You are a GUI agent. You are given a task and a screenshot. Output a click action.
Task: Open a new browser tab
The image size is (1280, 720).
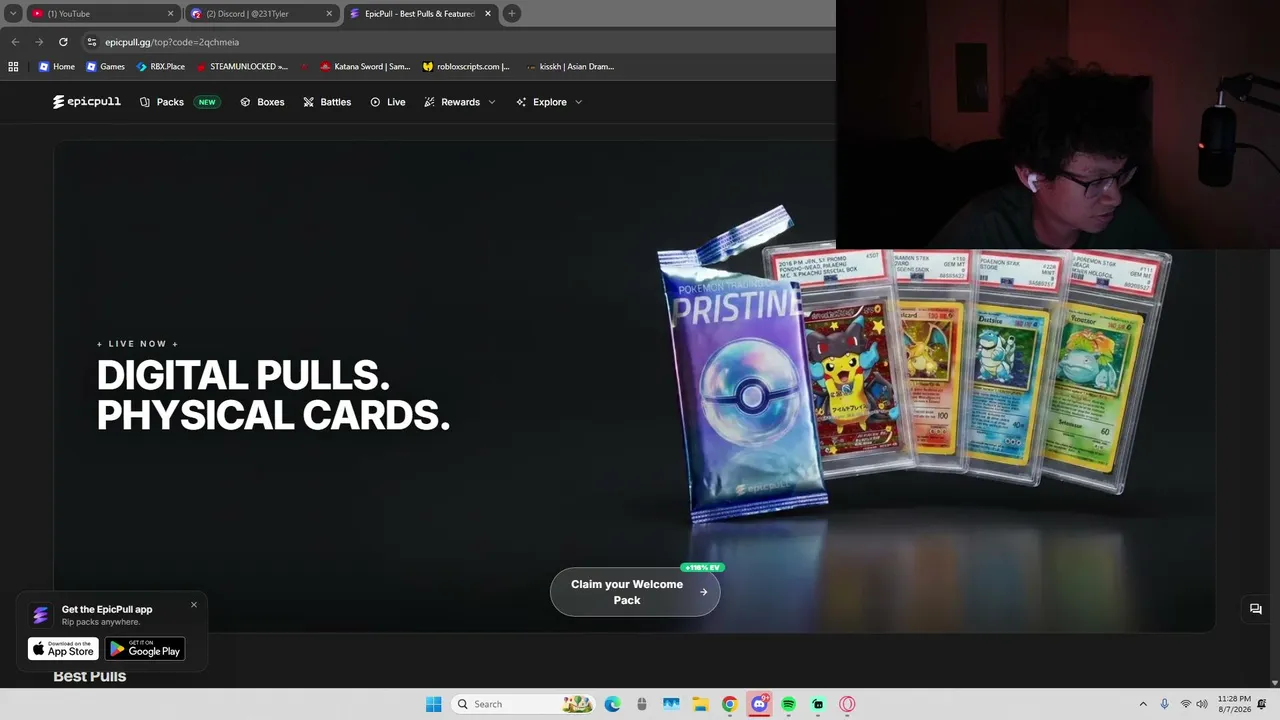(512, 14)
